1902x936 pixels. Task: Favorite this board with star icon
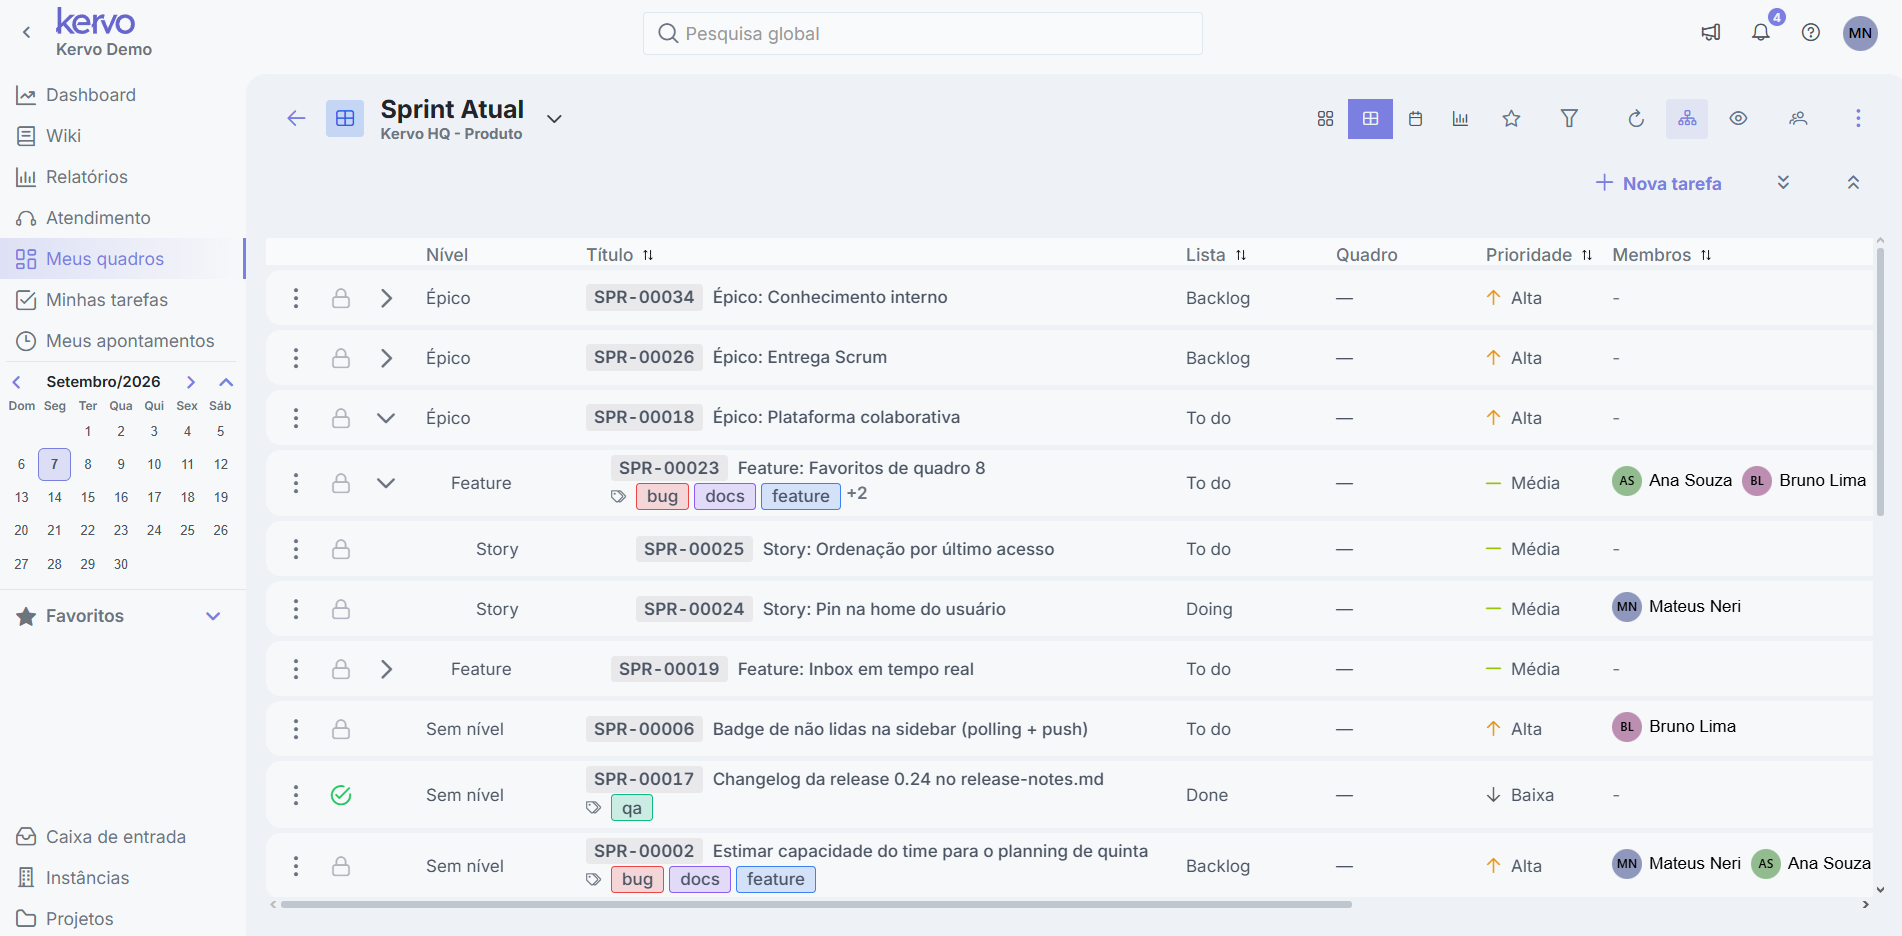click(x=1511, y=119)
